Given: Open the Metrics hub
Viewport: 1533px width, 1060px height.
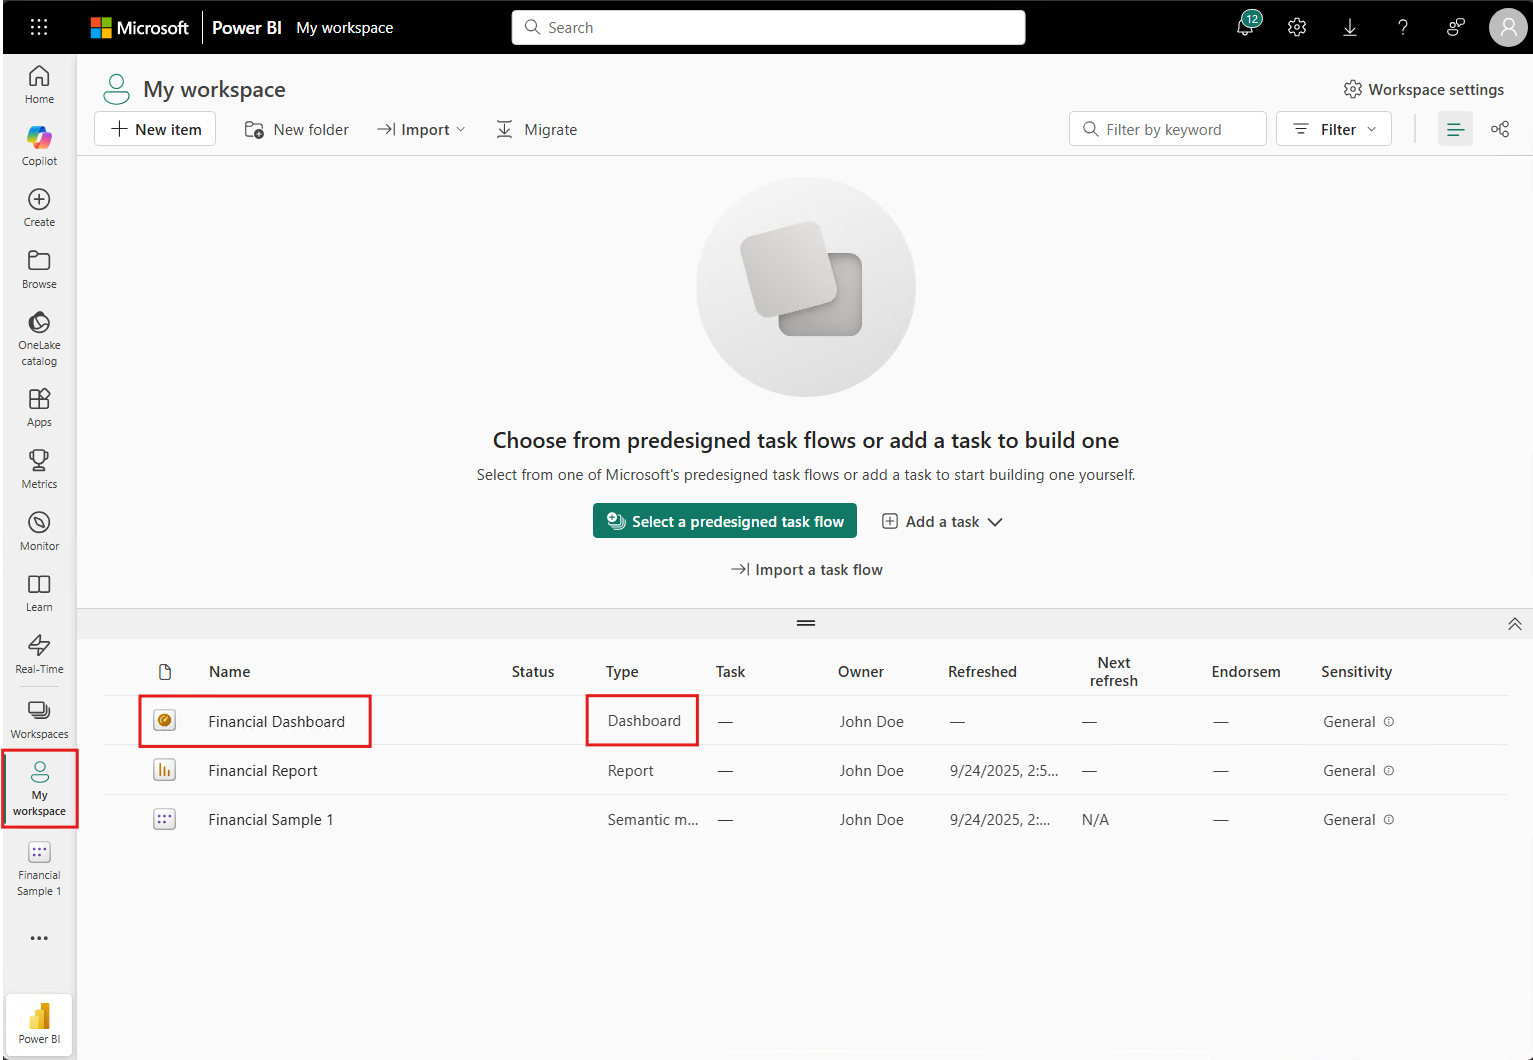Looking at the screenshot, I should [39, 467].
